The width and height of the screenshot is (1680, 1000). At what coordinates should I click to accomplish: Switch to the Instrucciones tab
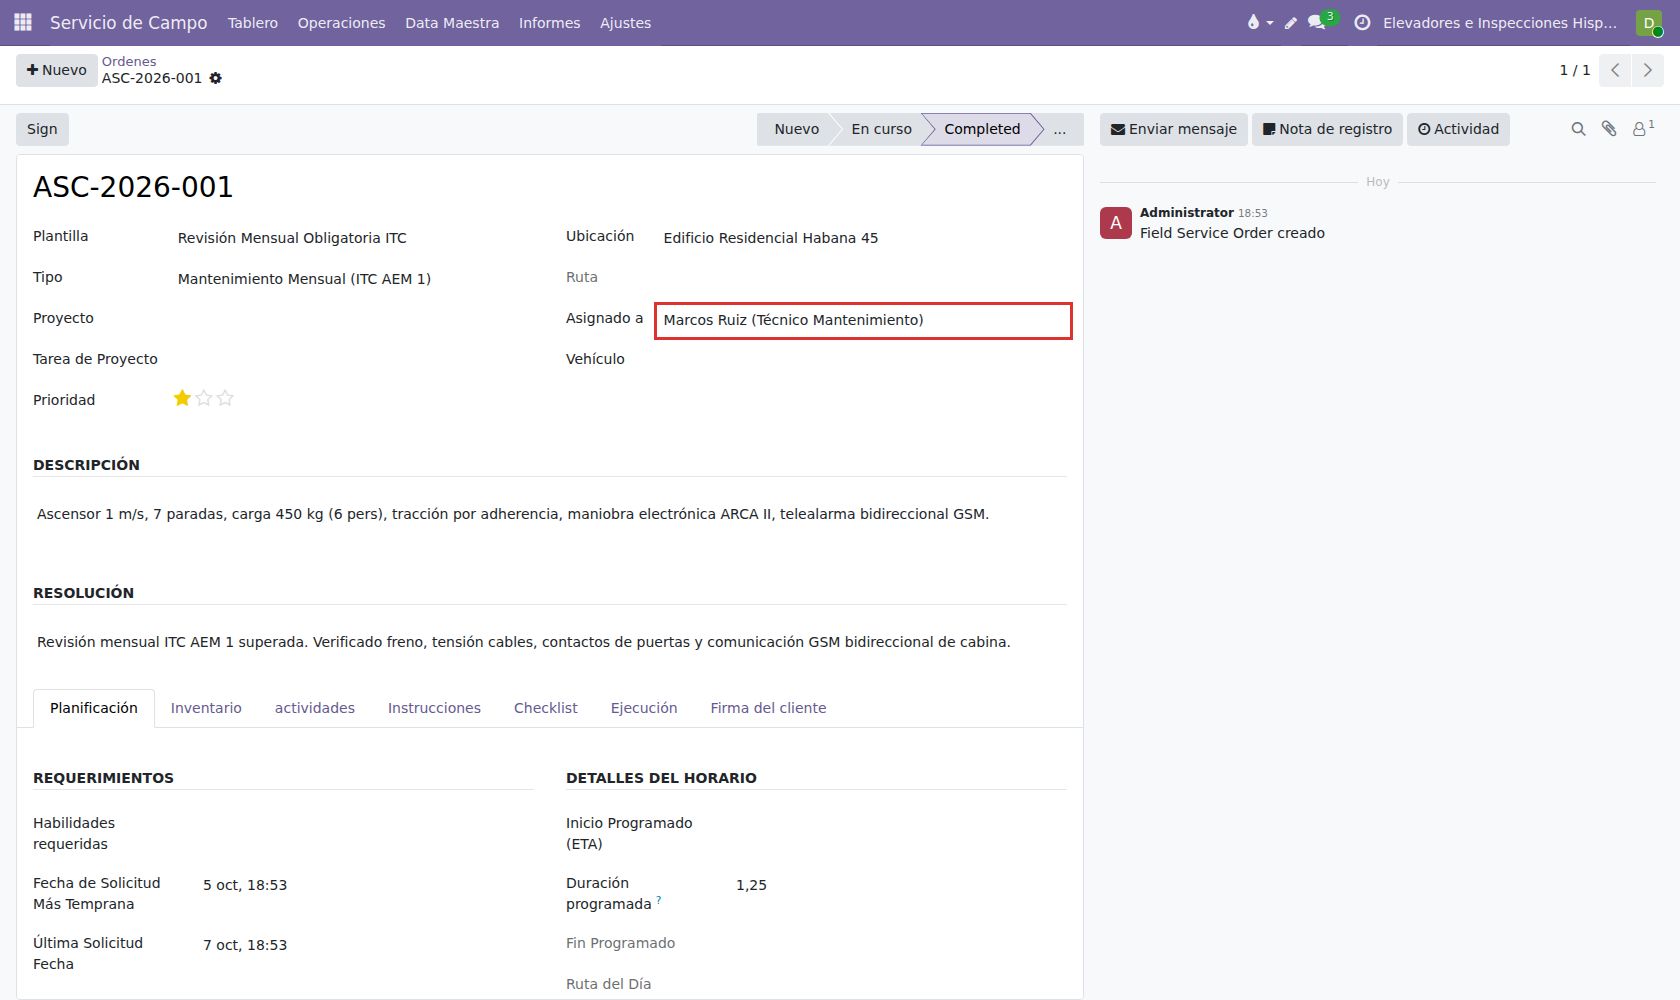pyautogui.click(x=434, y=708)
